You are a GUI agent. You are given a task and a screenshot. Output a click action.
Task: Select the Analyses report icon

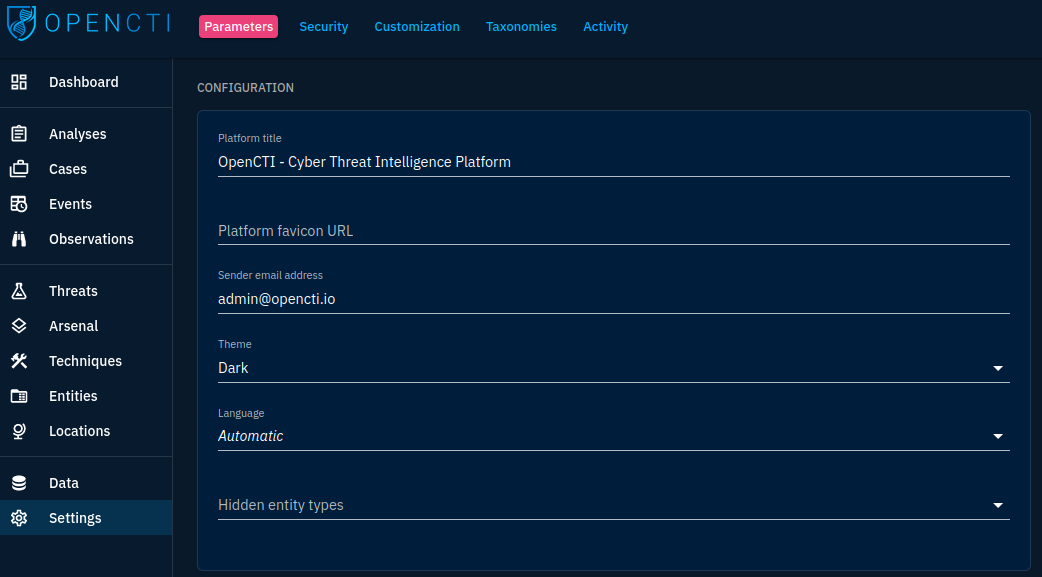point(18,133)
